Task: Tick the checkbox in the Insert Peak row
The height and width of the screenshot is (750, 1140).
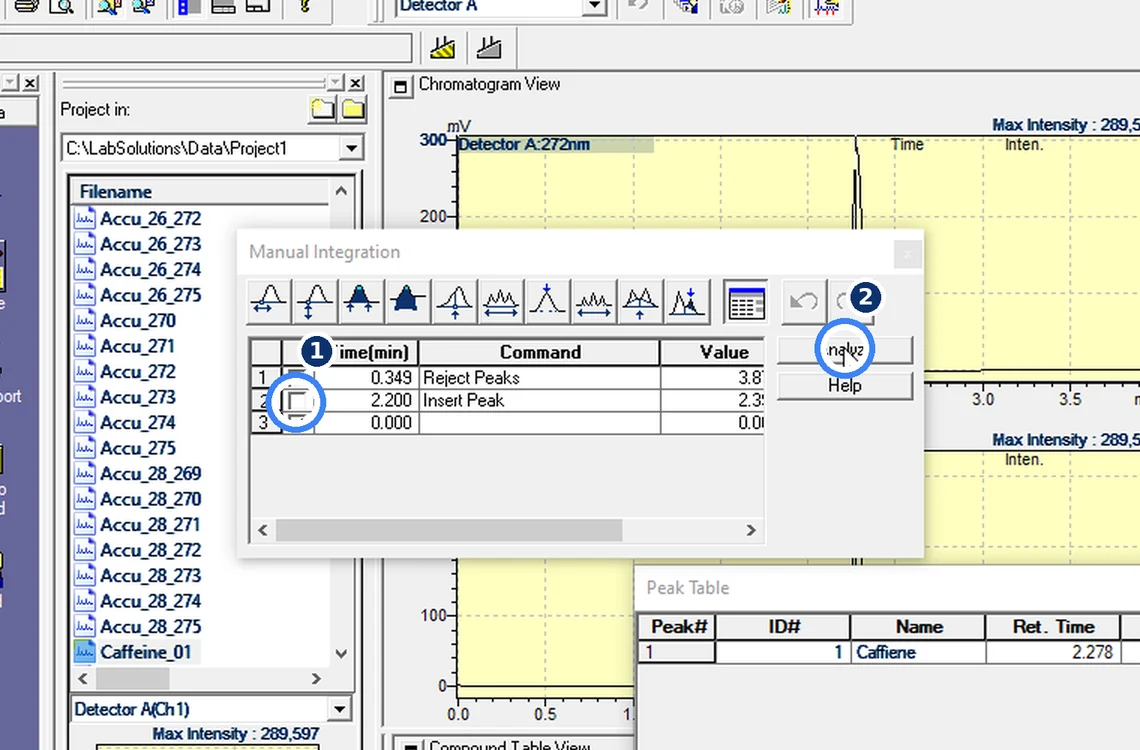Action: tap(297, 401)
